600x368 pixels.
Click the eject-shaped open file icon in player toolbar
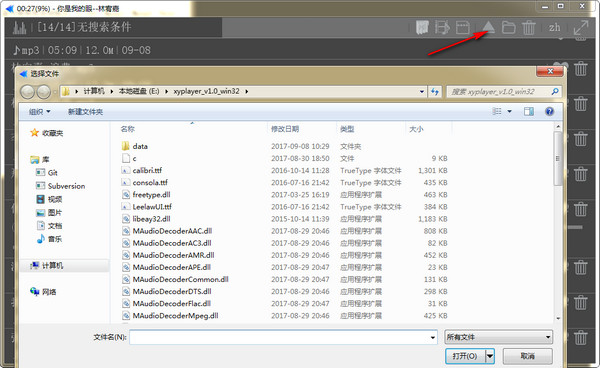(488, 28)
